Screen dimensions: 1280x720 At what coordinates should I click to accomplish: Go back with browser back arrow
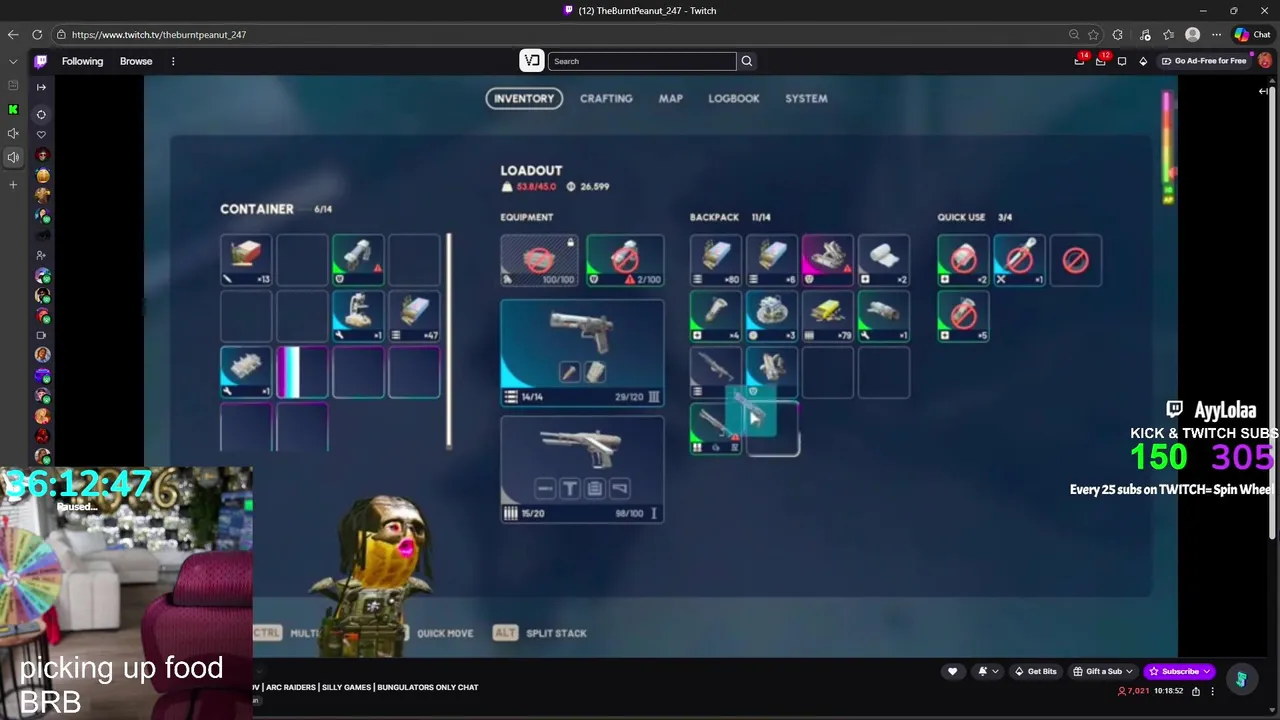click(12, 34)
